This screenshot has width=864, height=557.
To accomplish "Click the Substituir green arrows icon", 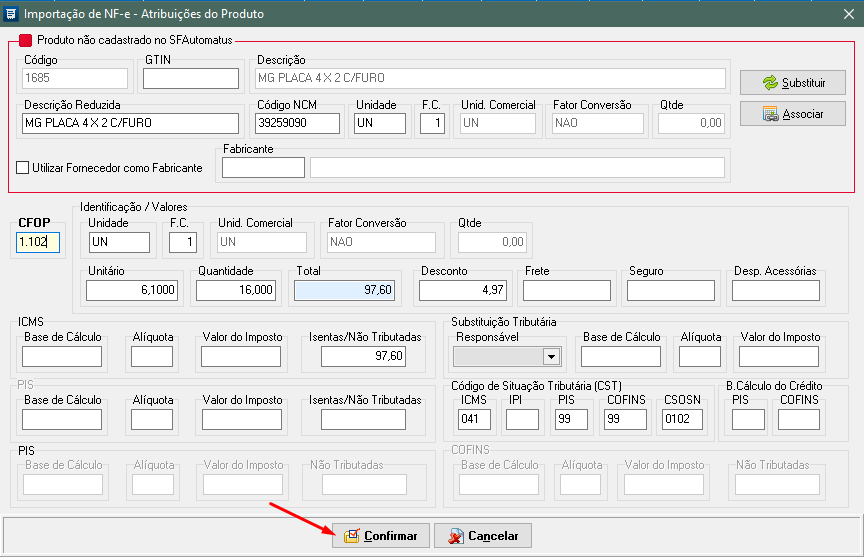I will coord(769,83).
